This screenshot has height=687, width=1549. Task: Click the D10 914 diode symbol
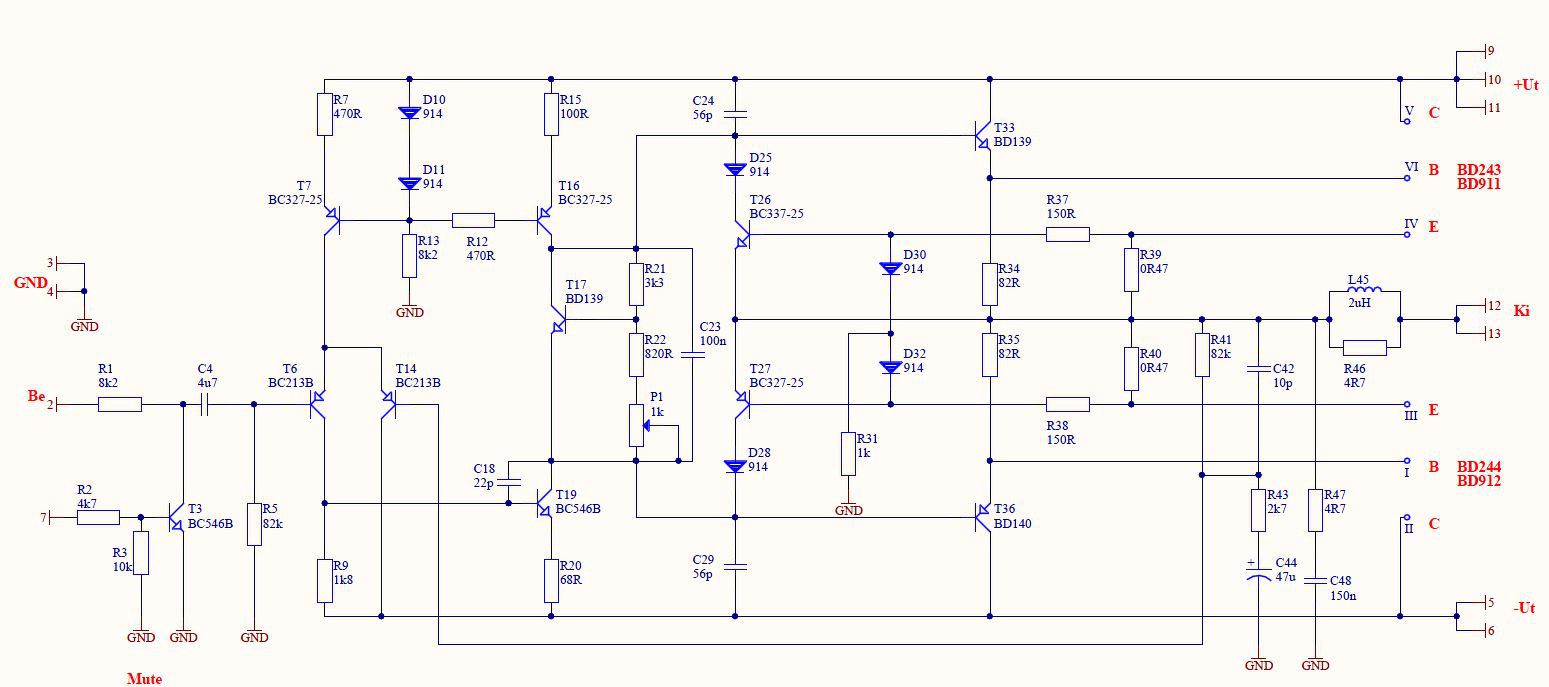click(x=408, y=113)
